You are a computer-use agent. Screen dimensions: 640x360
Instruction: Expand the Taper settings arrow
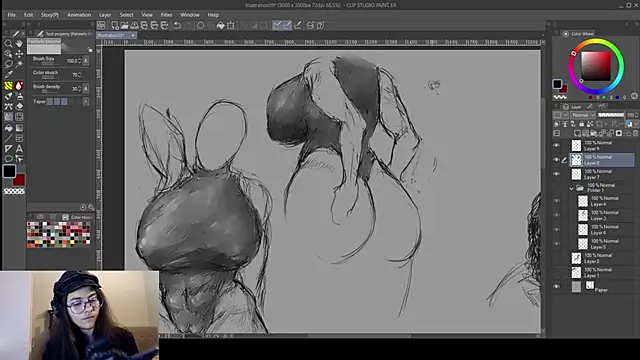point(85,101)
